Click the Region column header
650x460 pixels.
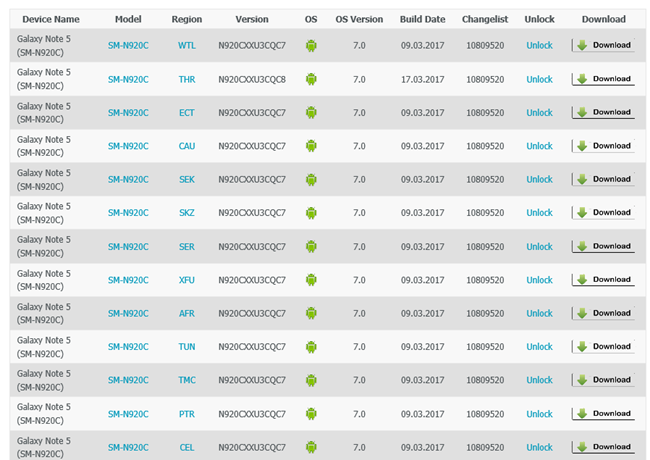point(187,19)
